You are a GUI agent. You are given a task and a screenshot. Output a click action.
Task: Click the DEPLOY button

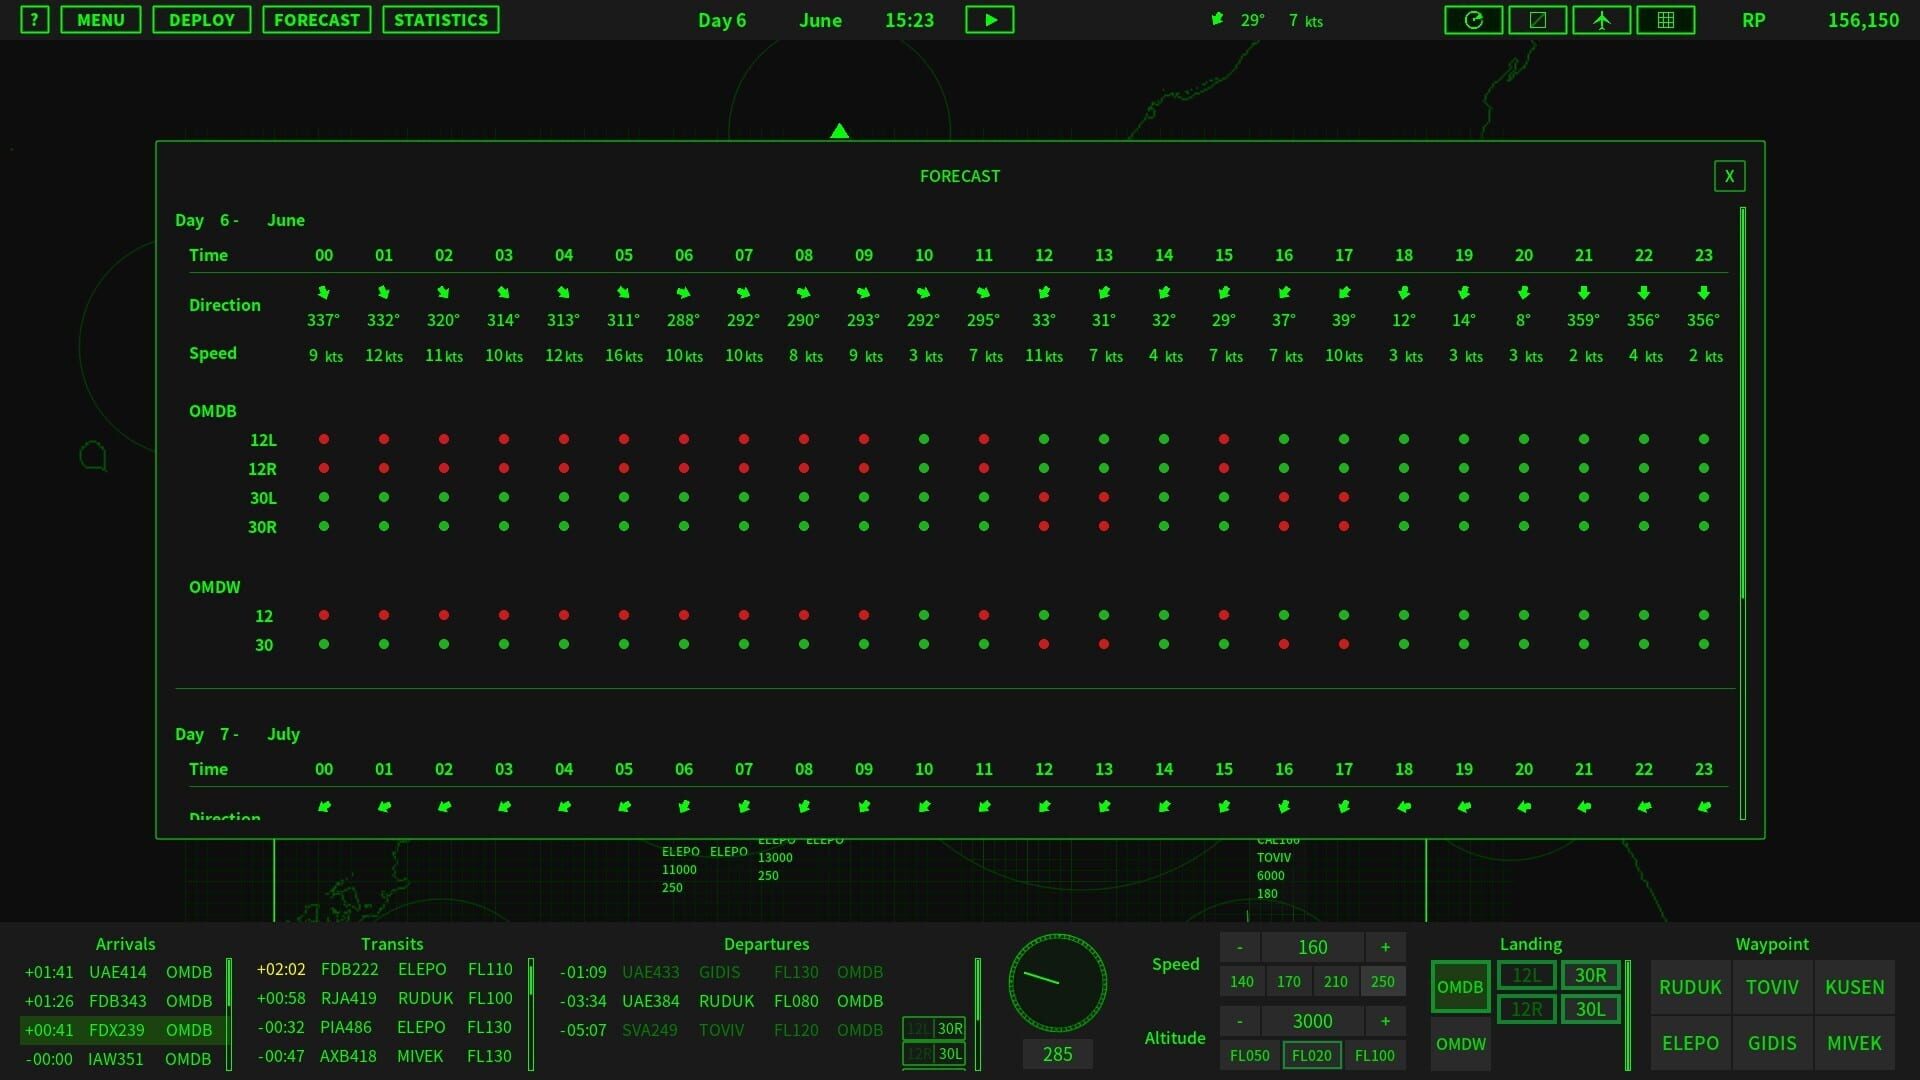[201, 19]
